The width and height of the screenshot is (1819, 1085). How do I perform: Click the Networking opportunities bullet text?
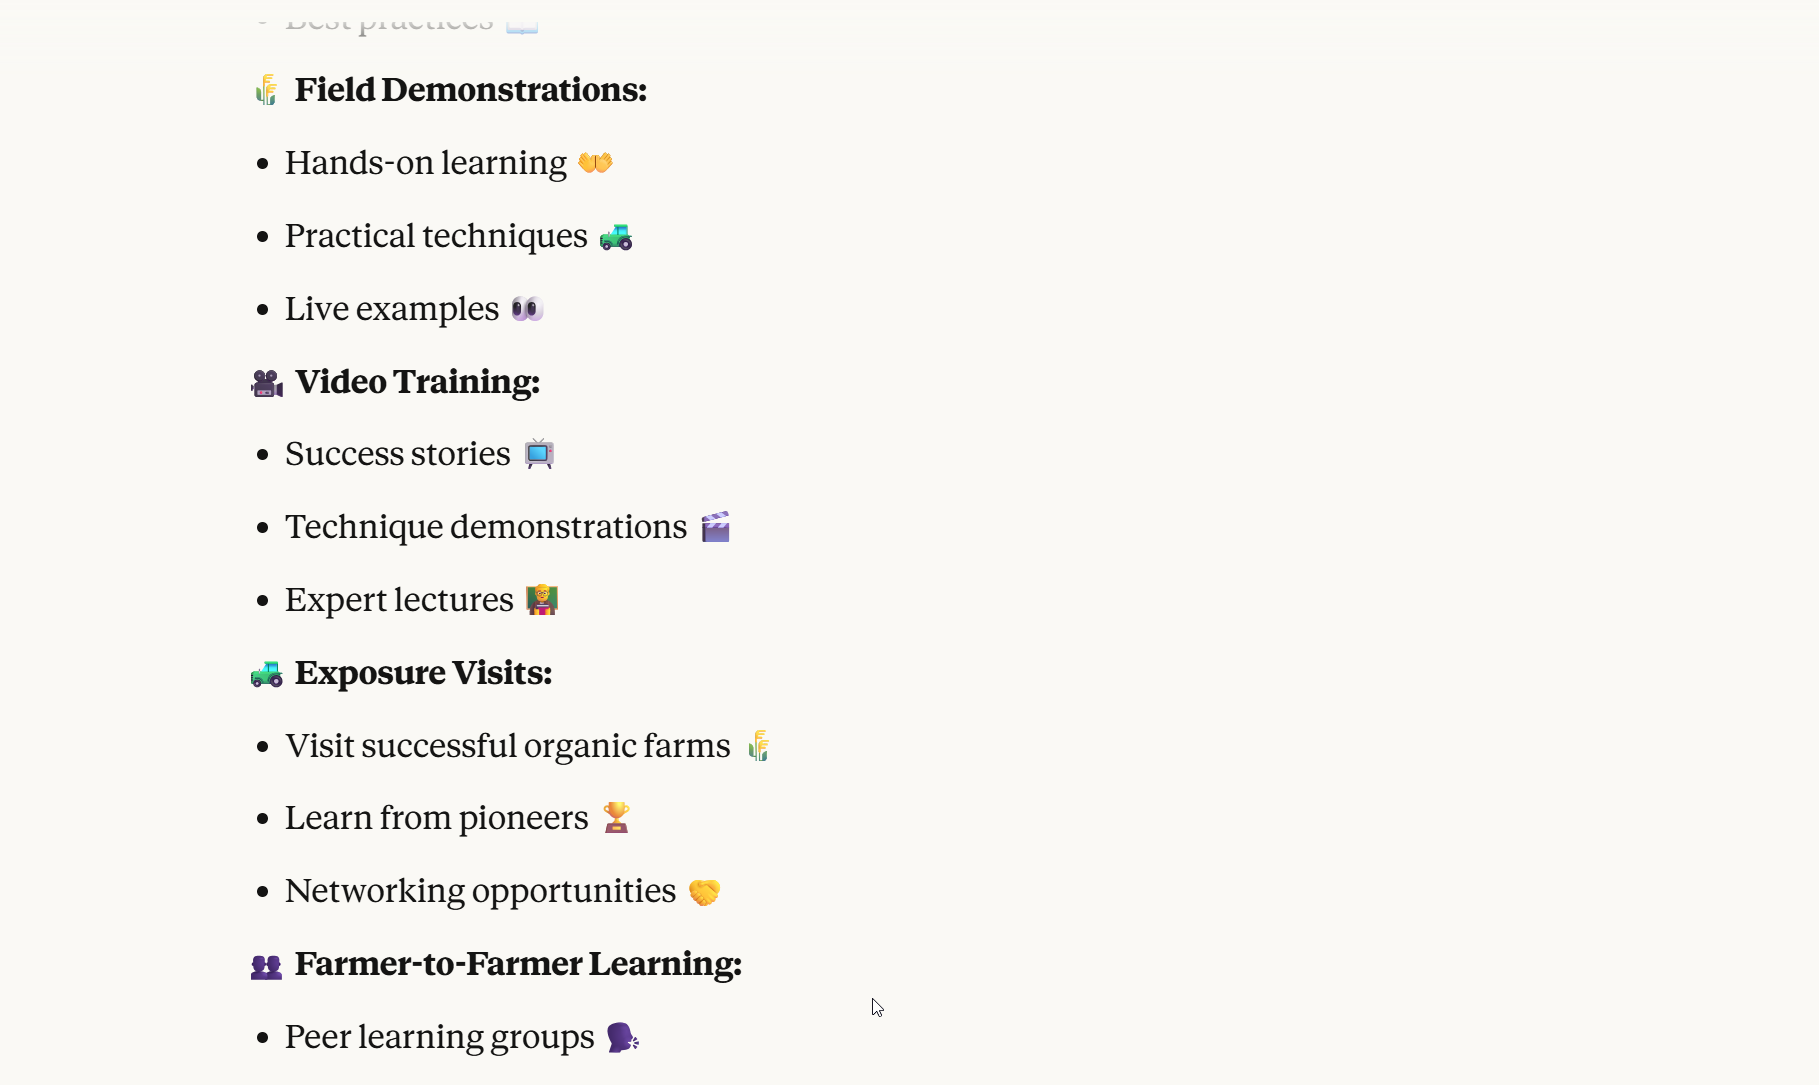pos(480,891)
